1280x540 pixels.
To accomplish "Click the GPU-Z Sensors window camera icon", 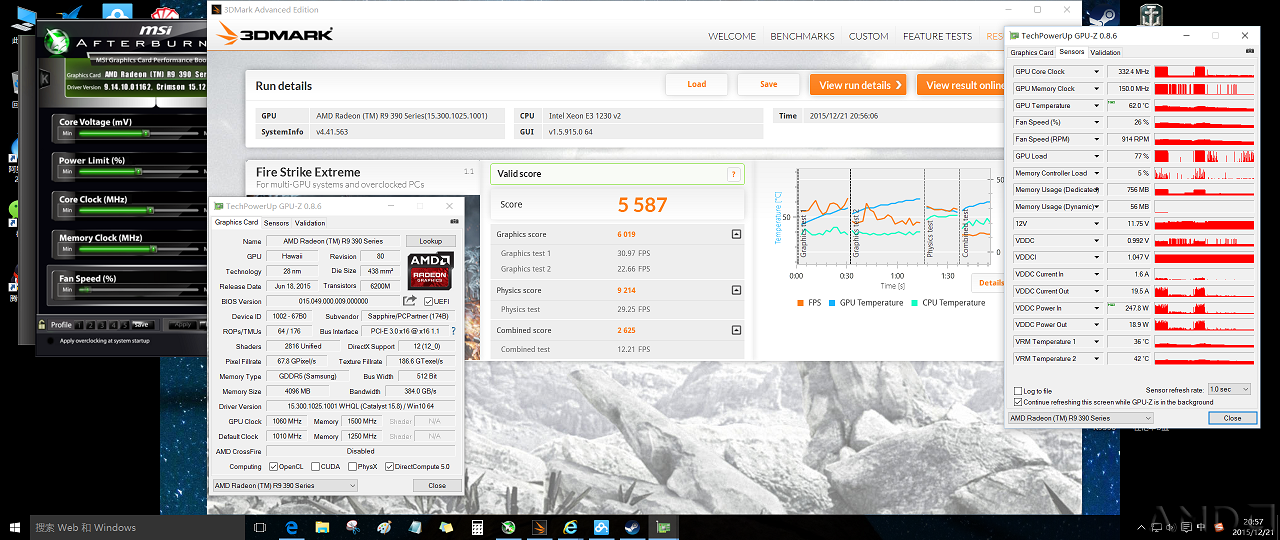I will tap(1248, 51).
